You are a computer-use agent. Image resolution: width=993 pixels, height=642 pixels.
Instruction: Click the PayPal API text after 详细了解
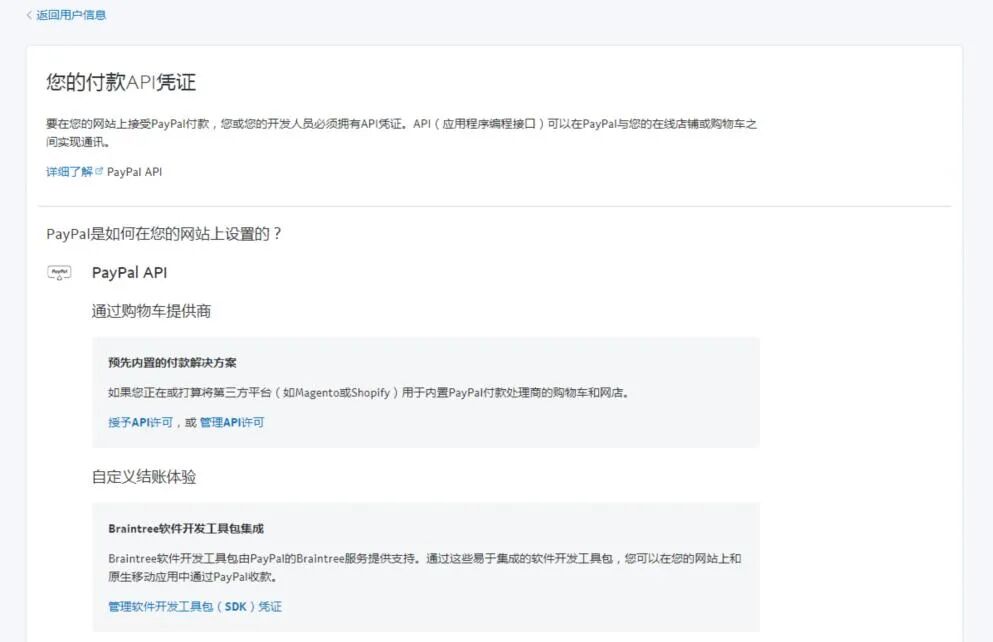[x=137, y=171]
